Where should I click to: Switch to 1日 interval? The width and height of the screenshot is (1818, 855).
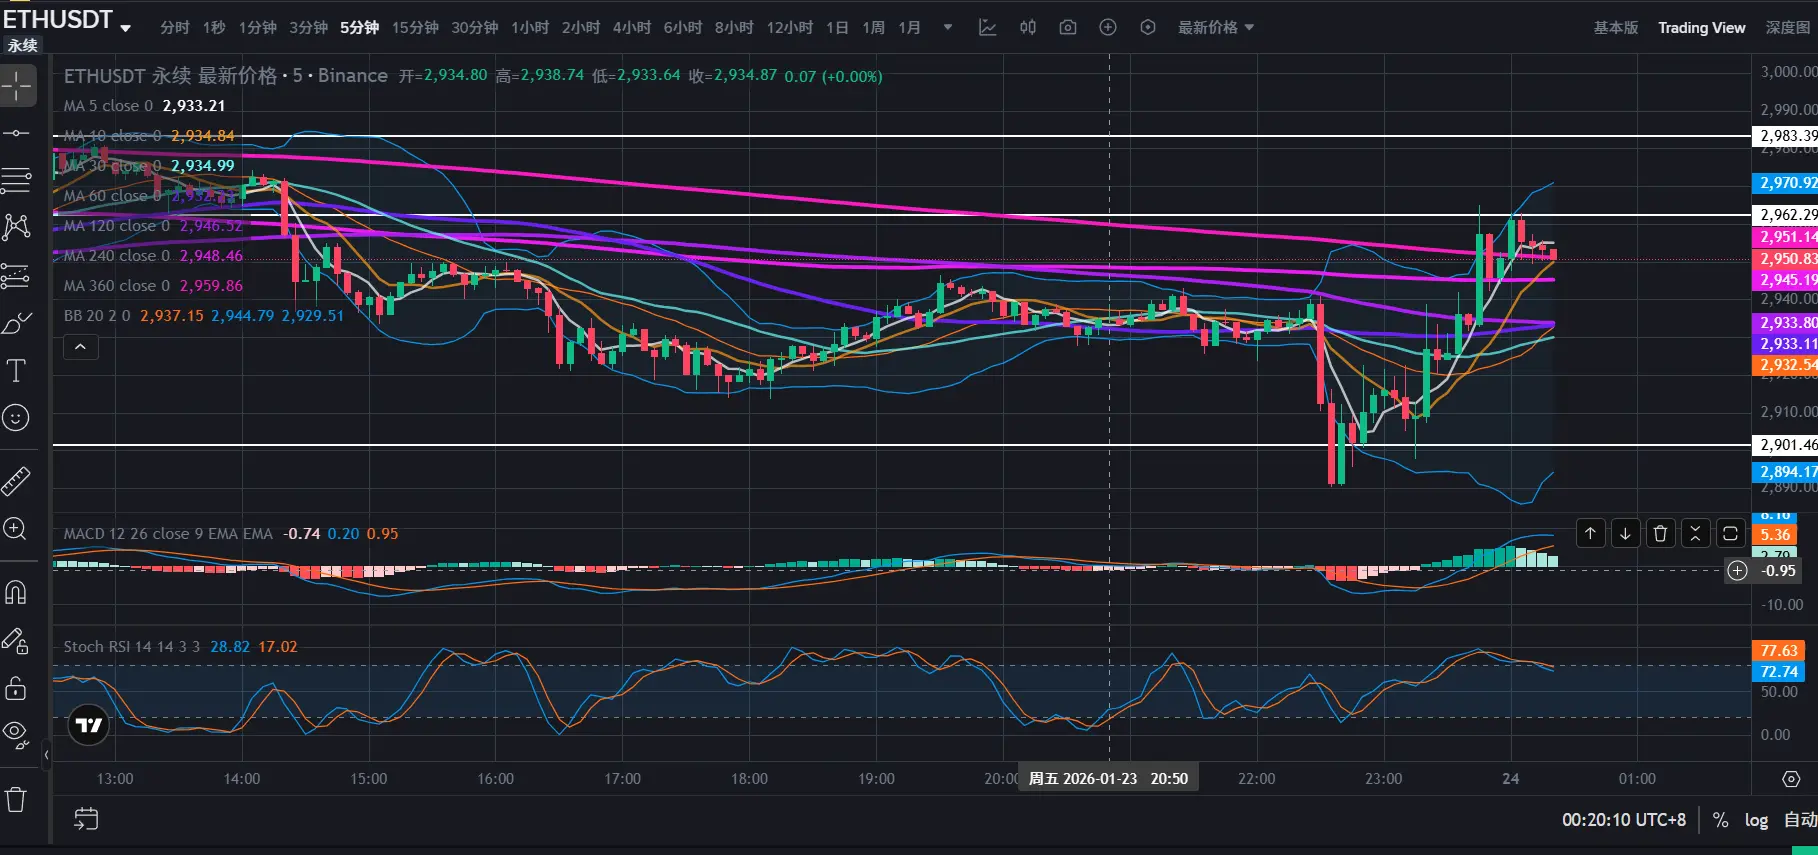click(837, 27)
